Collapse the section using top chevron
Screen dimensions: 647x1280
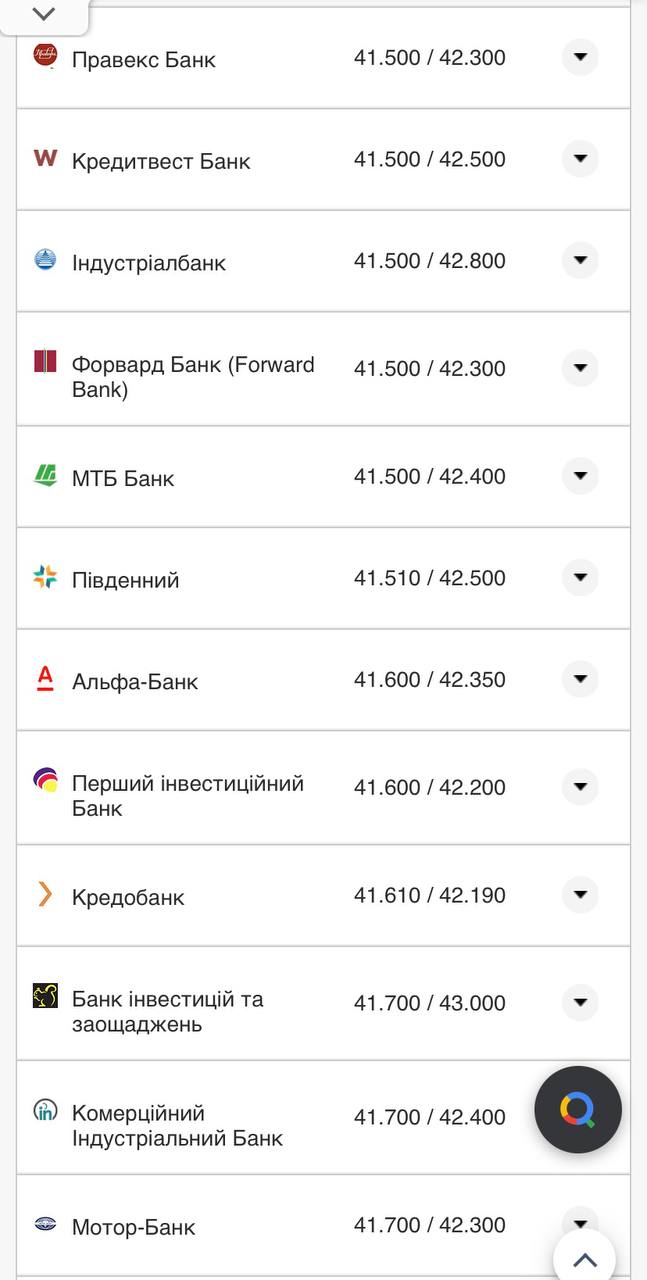click(x=42, y=15)
